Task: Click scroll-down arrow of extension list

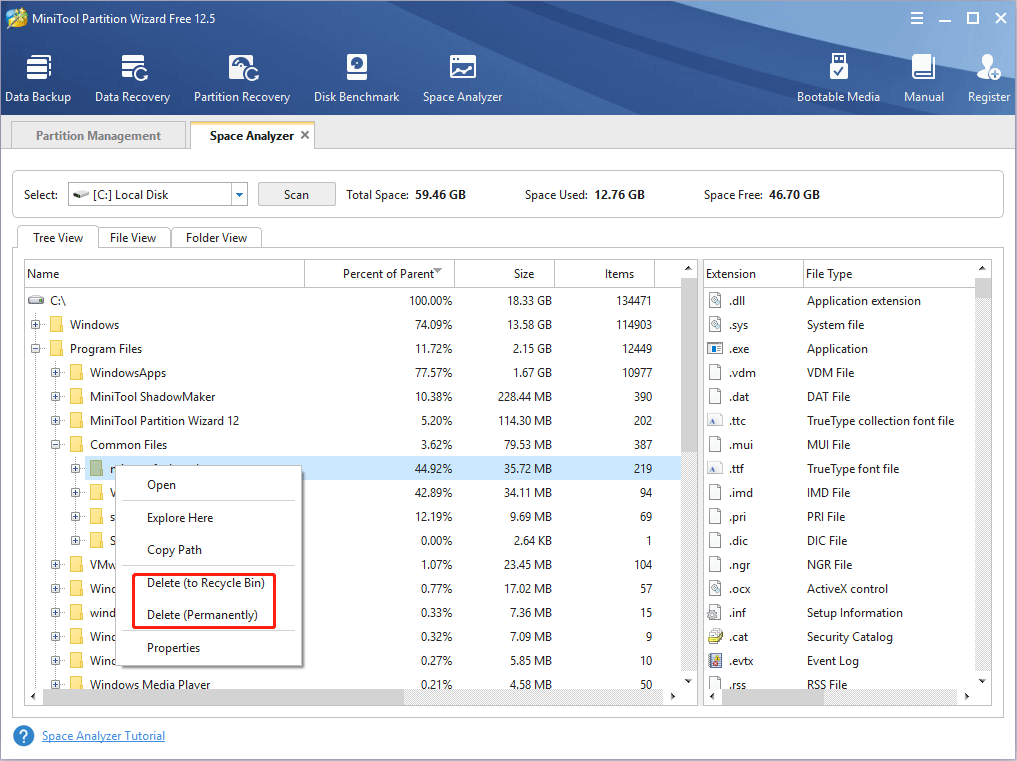Action: (x=983, y=681)
